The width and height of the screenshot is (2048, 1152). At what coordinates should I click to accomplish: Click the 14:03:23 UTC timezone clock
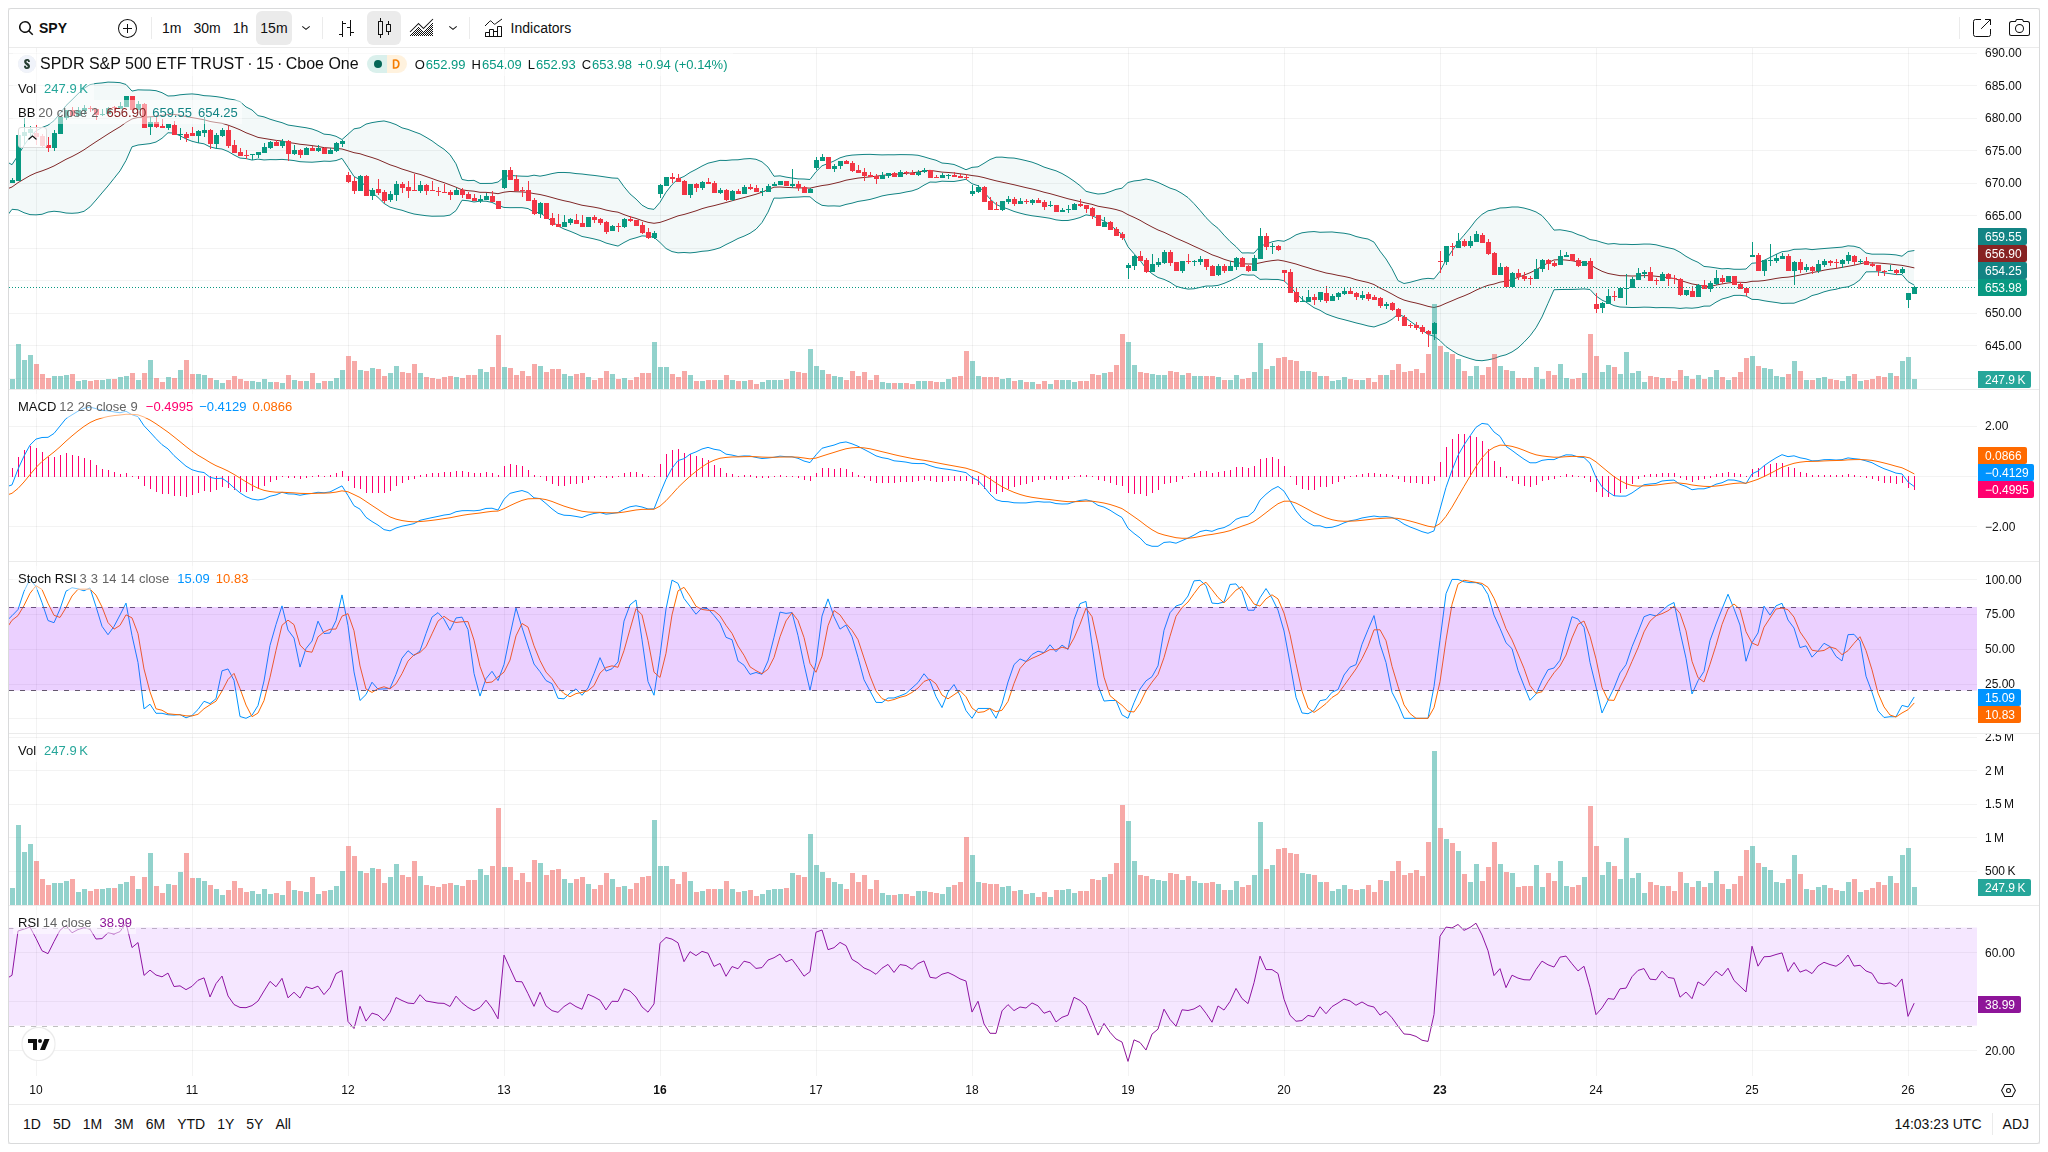click(x=1937, y=1124)
